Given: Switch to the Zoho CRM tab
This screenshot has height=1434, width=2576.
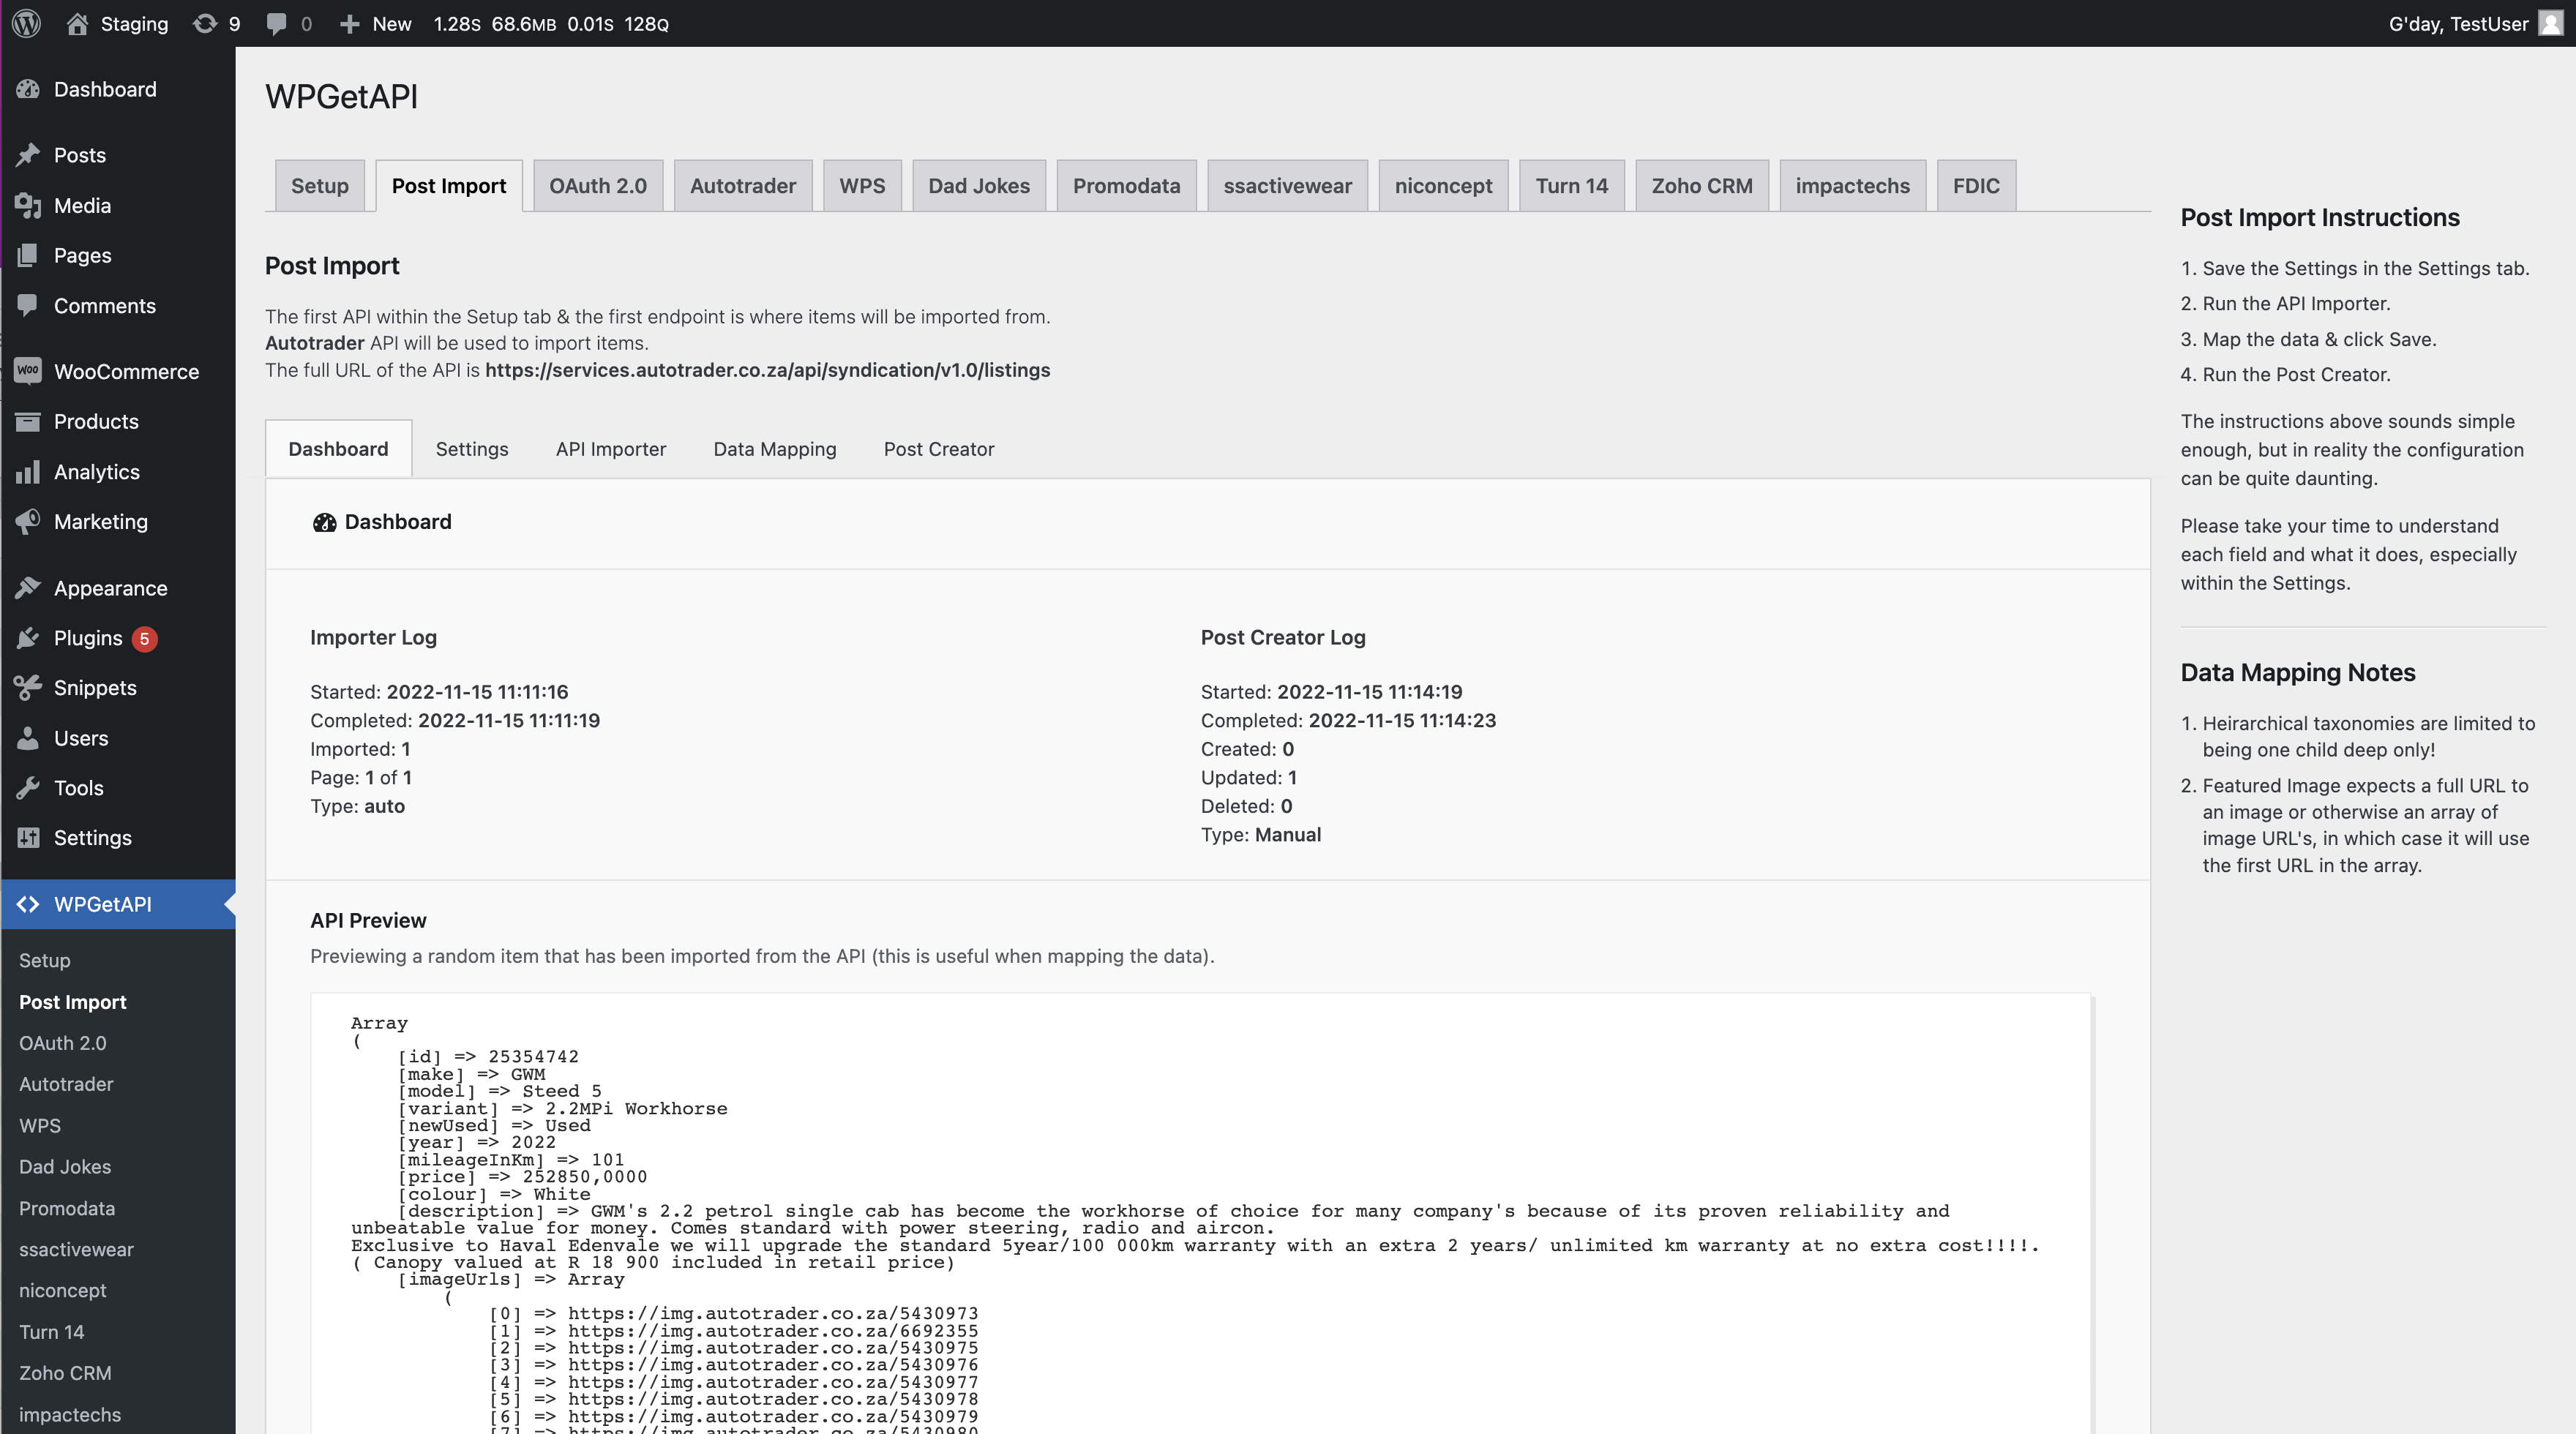Looking at the screenshot, I should click(1702, 186).
